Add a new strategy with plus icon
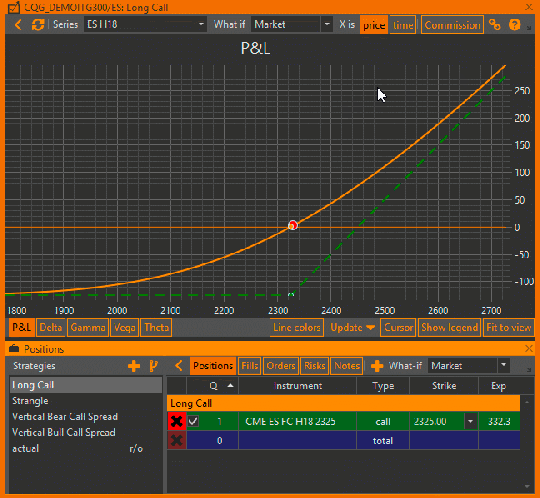 pos(134,366)
